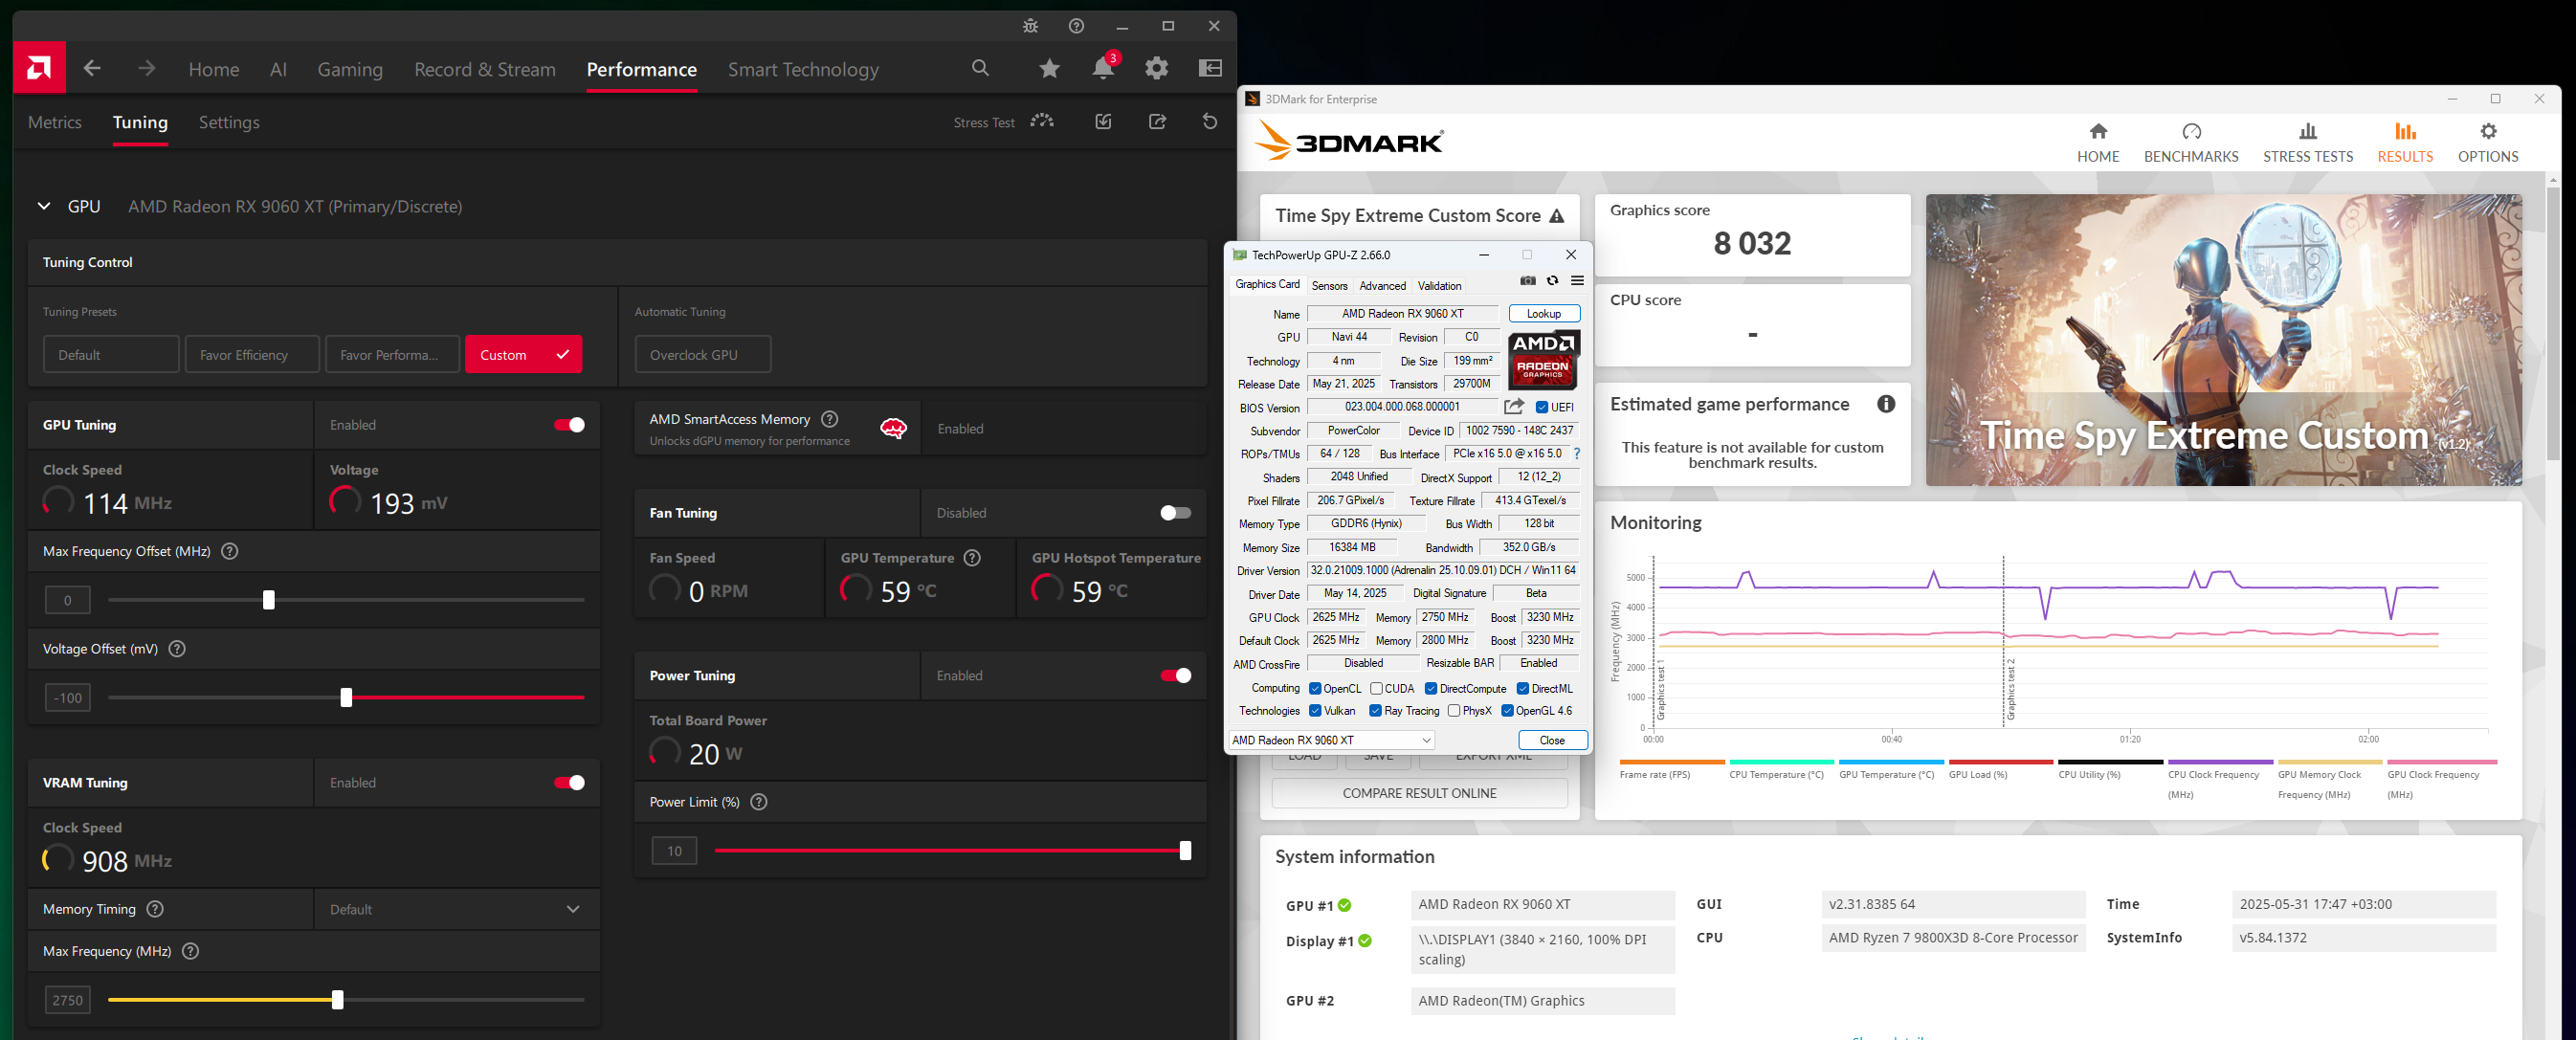Click VRAM Max Frequency field 2750
2576x1040 pixels.
pyautogui.click(x=68, y=1000)
